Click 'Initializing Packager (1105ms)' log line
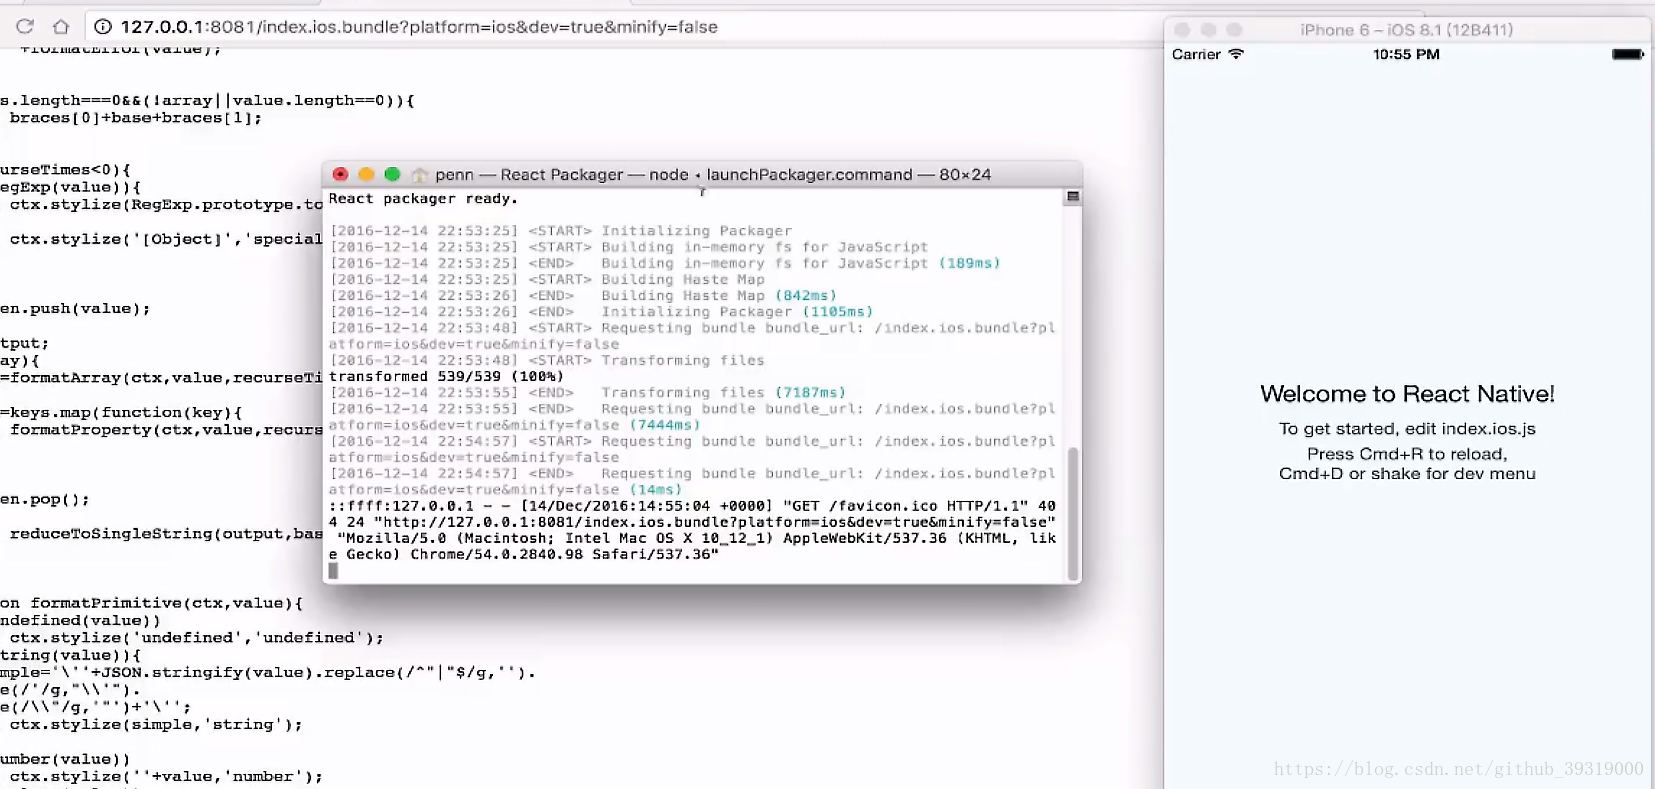The height and width of the screenshot is (789, 1655). click(601, 312)
